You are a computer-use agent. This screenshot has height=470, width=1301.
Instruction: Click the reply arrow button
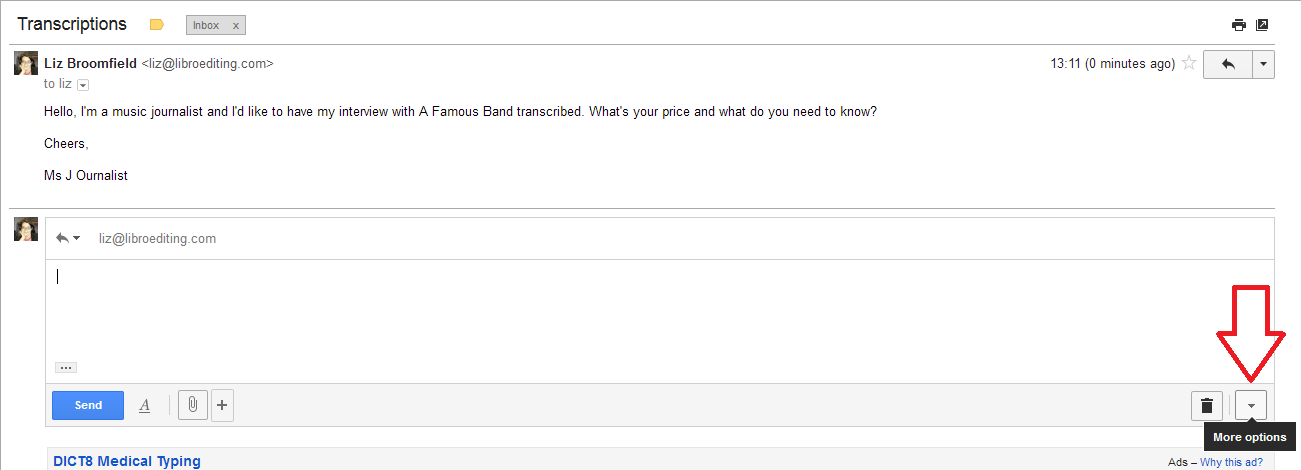[x=1228, y=64]
